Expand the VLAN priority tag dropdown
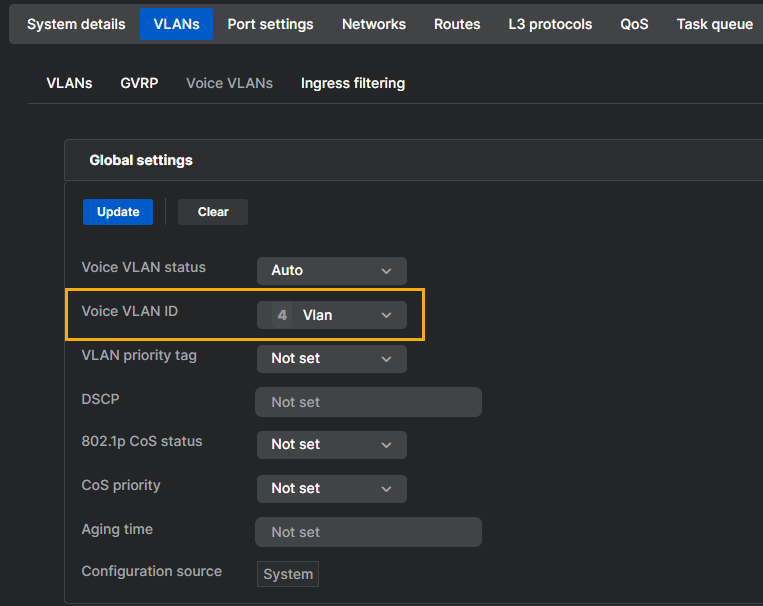Image resolution: width=763 pixels, height=606 pixels. point(331,358)
